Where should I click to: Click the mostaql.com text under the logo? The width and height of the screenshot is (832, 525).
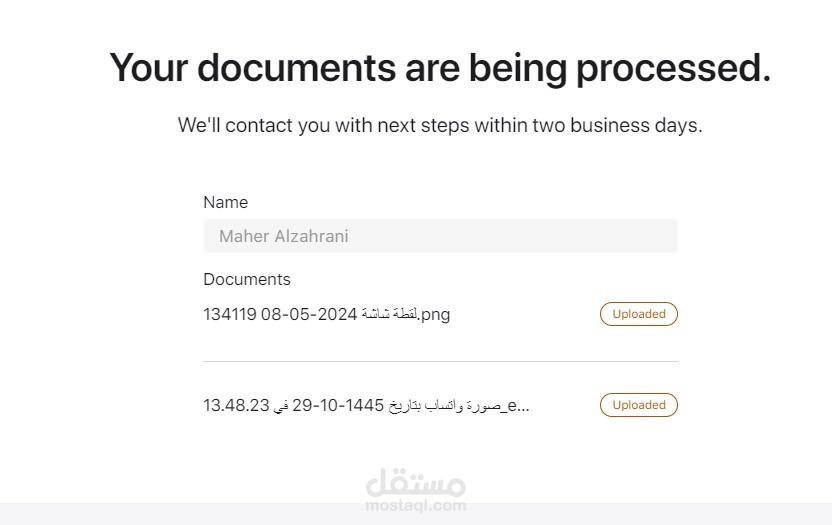click(416, 505)
